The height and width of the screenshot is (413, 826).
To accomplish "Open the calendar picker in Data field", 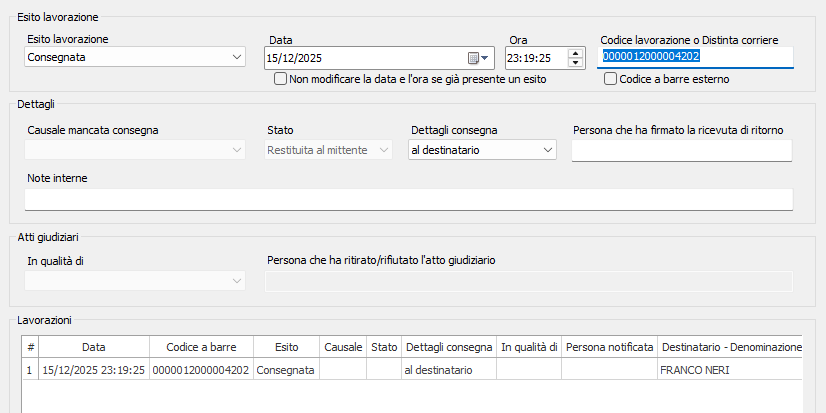I will pos(477,58).
